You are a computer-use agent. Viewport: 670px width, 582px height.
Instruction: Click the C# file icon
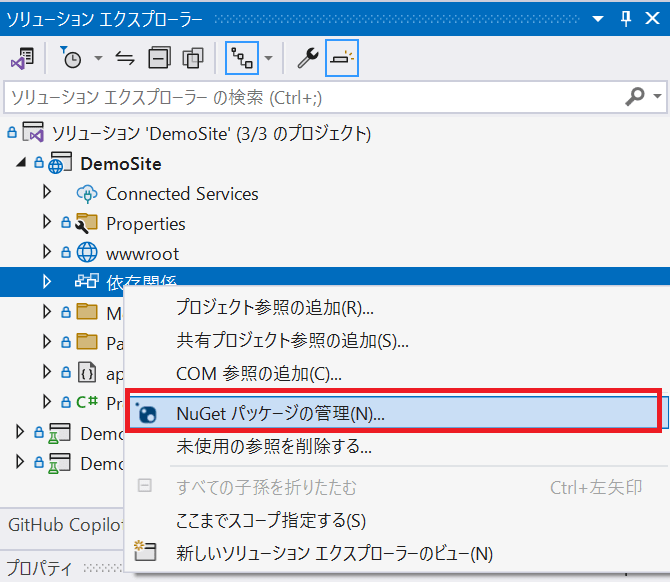coord(87,402)
